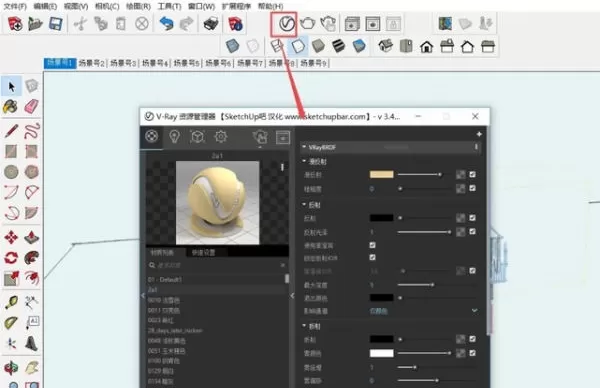
Task: Open the 相机(C) menu
Action: (x=107, y=7)
